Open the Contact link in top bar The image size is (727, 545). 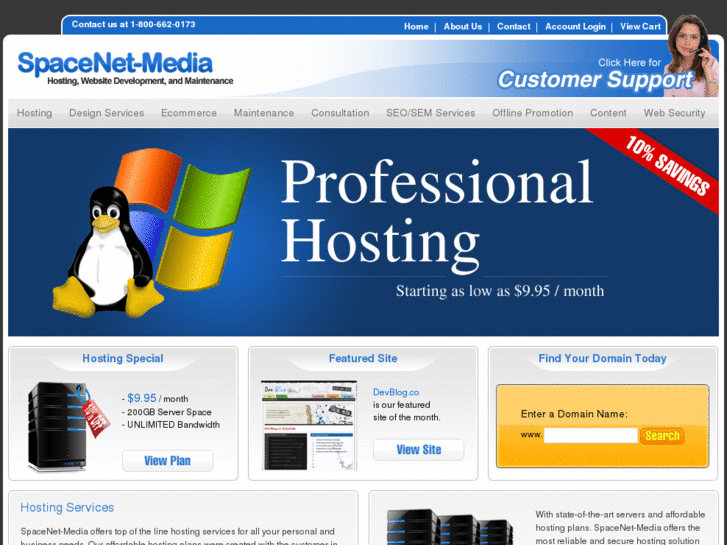coord(513,26)
